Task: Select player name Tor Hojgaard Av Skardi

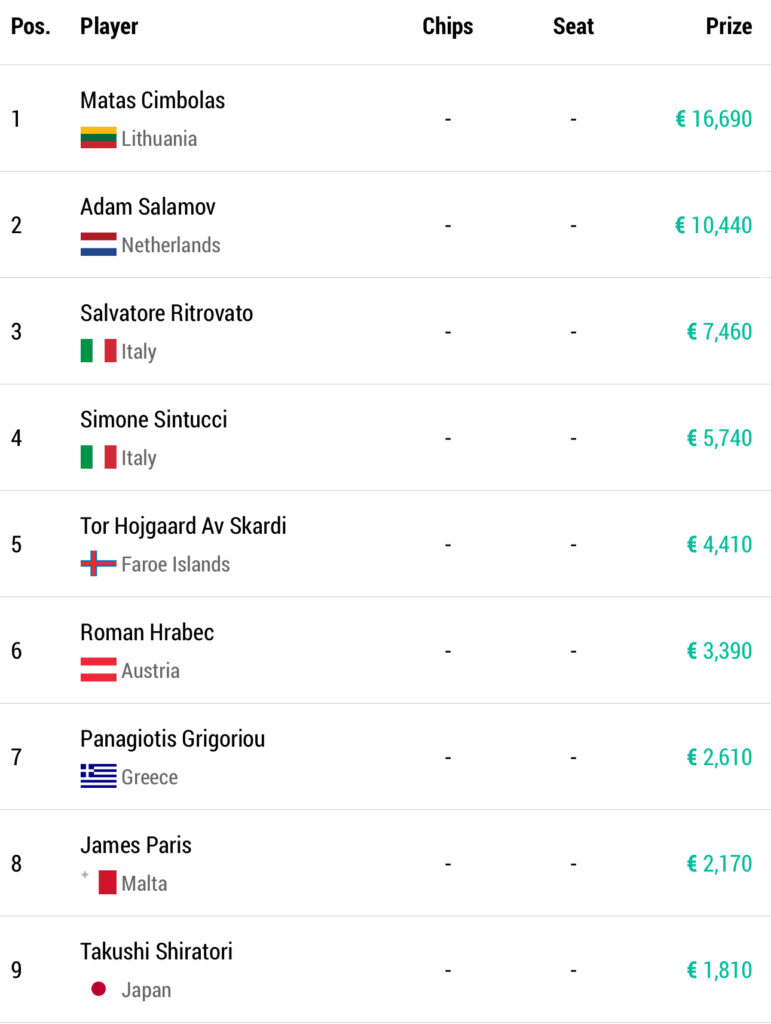Action: [x=183, y=526]
